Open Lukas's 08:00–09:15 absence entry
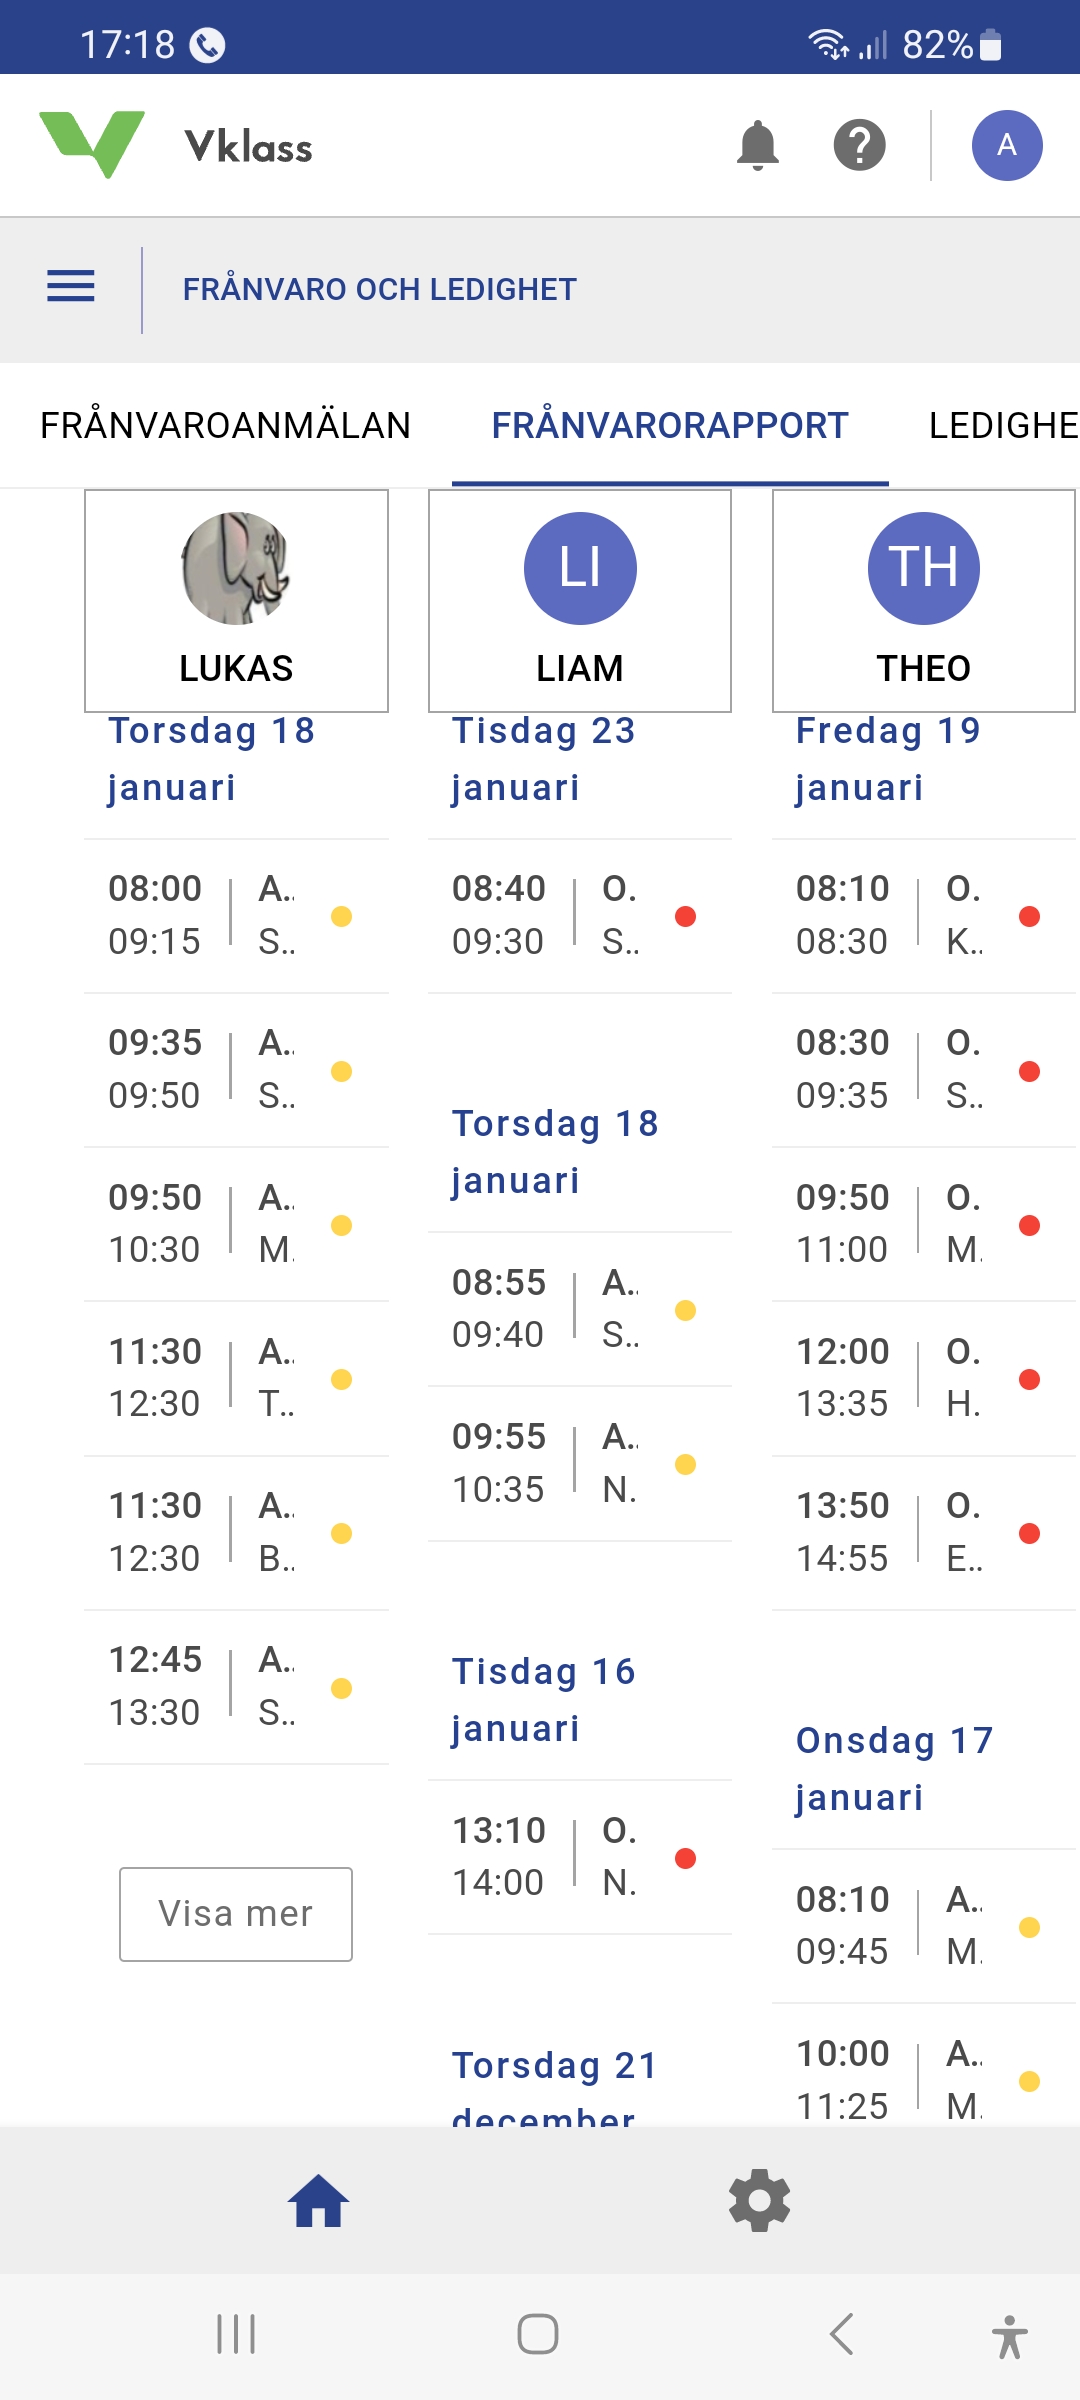Viewport: 1080px width, 2400px height. pos(236,916)
